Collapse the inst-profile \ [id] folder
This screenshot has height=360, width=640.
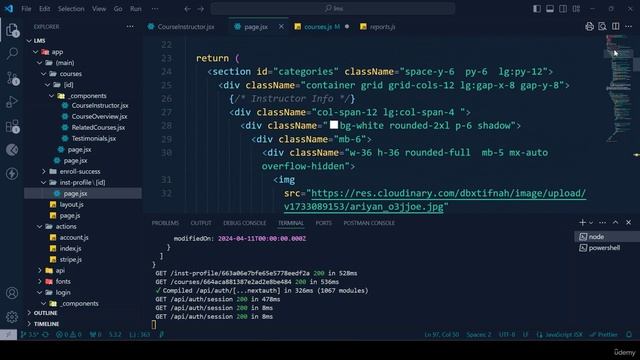(44, 182)
